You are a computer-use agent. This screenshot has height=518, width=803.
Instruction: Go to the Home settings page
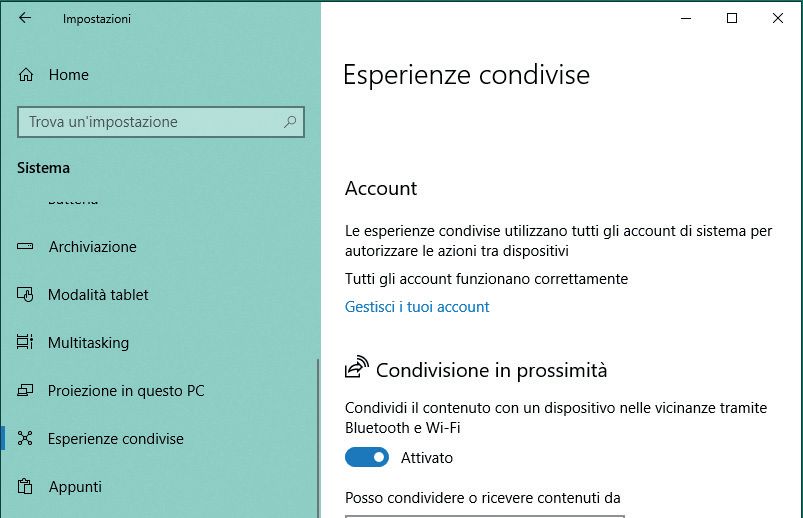(69, 75)
